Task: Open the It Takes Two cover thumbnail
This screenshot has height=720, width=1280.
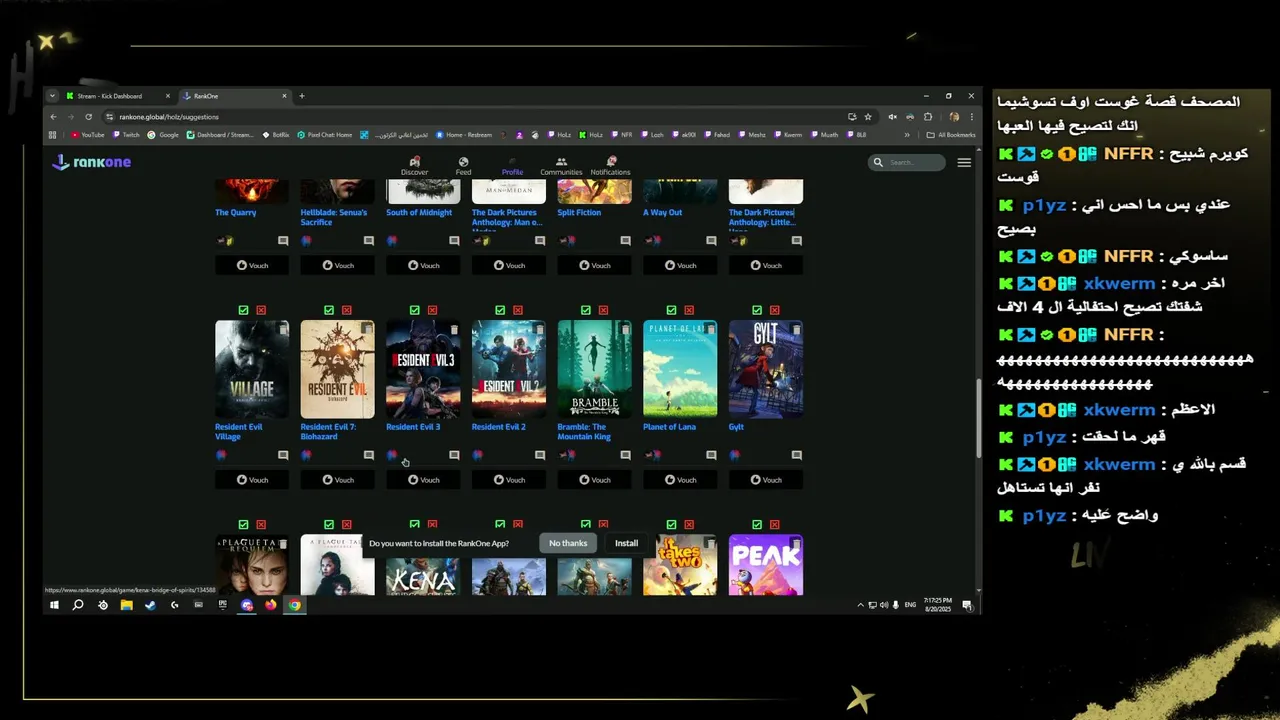Action: click(x=680, y=565)
